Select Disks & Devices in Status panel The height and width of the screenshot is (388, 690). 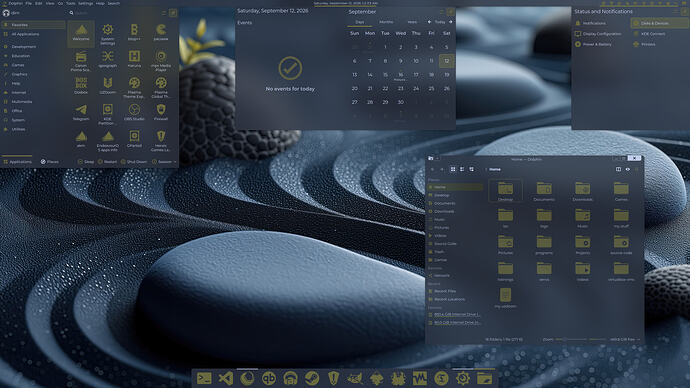point(659,23)
